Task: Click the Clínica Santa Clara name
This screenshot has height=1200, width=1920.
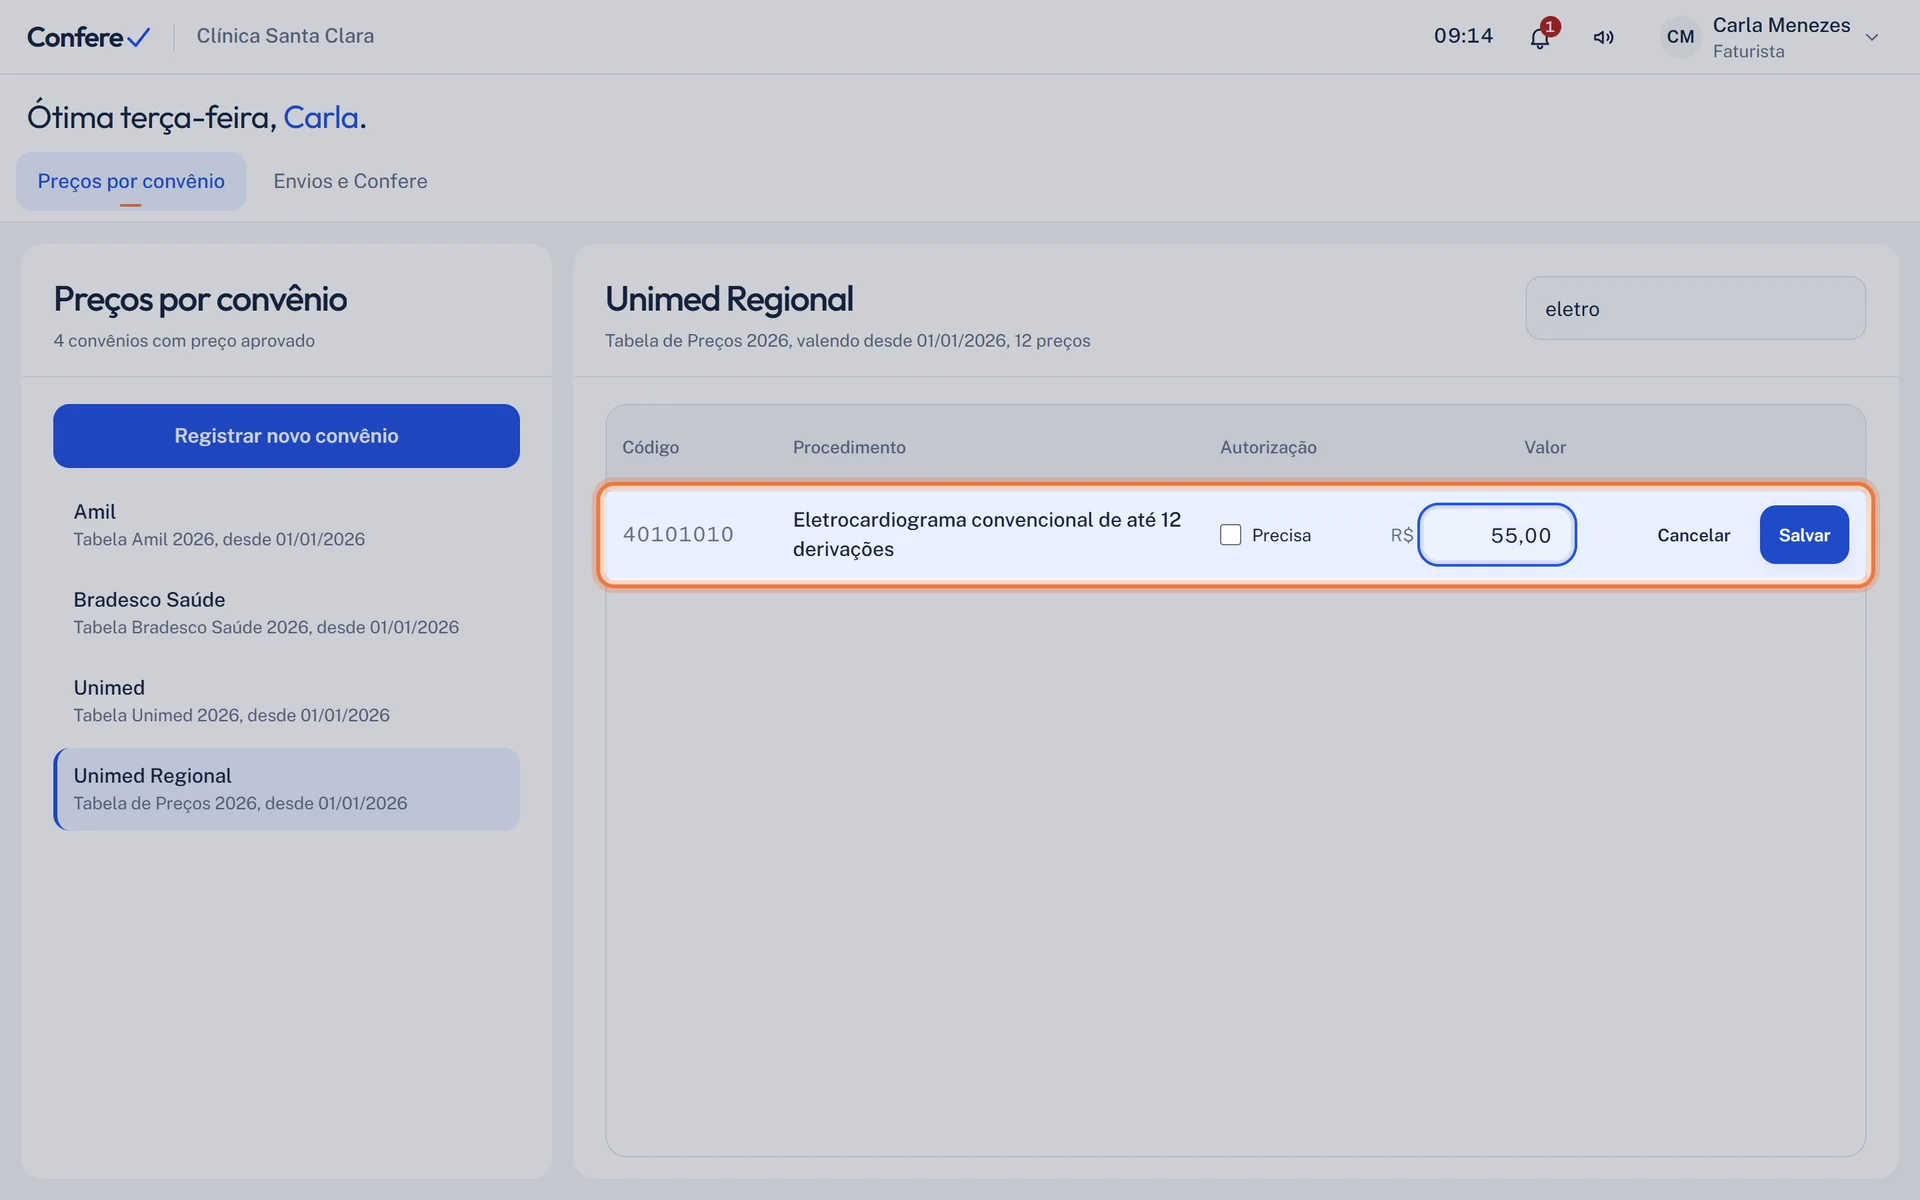Action: coord(285,36)
